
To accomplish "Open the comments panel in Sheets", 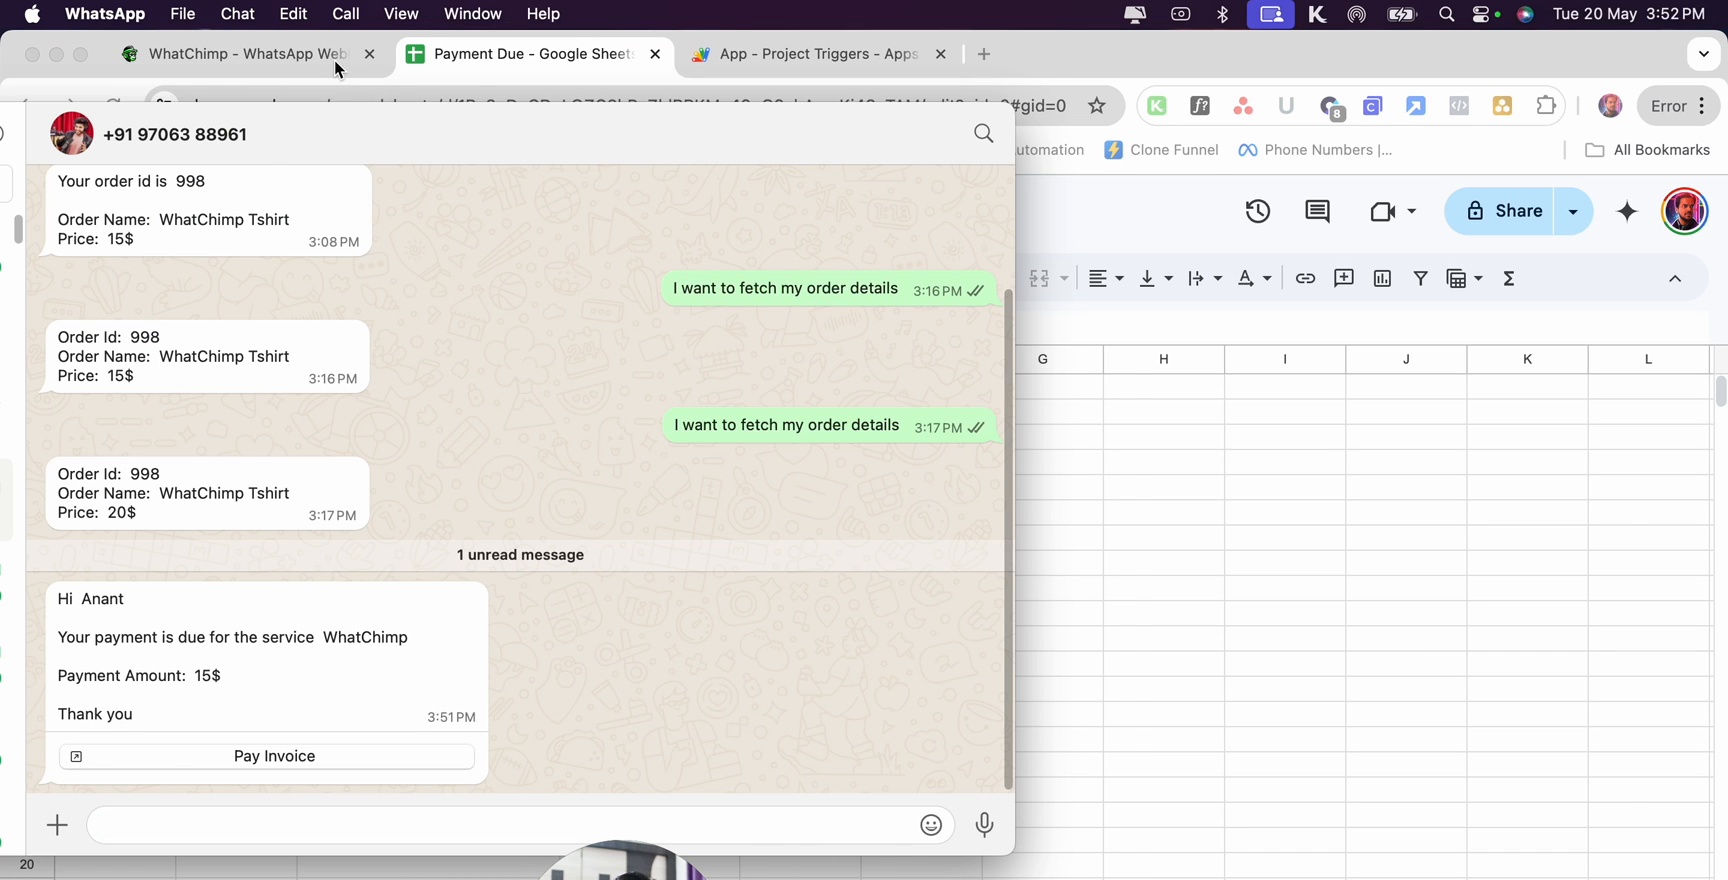I will click(1318, 211).
